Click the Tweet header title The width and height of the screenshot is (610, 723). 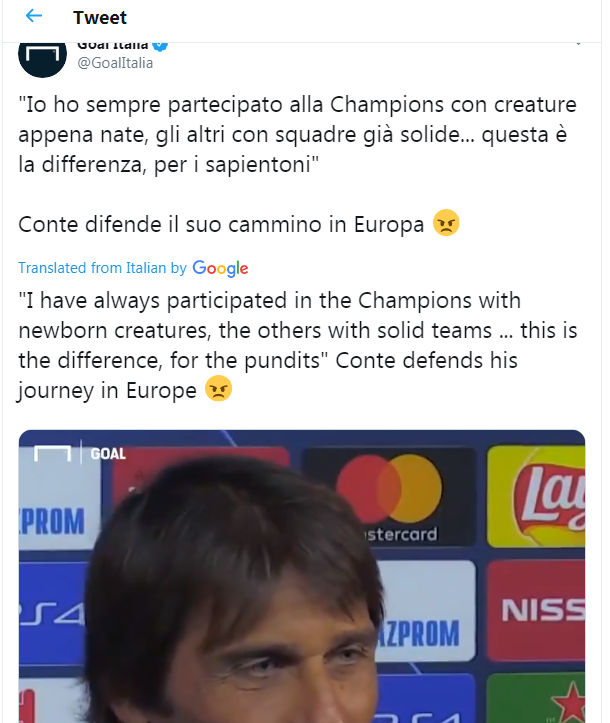click(100, 17)
